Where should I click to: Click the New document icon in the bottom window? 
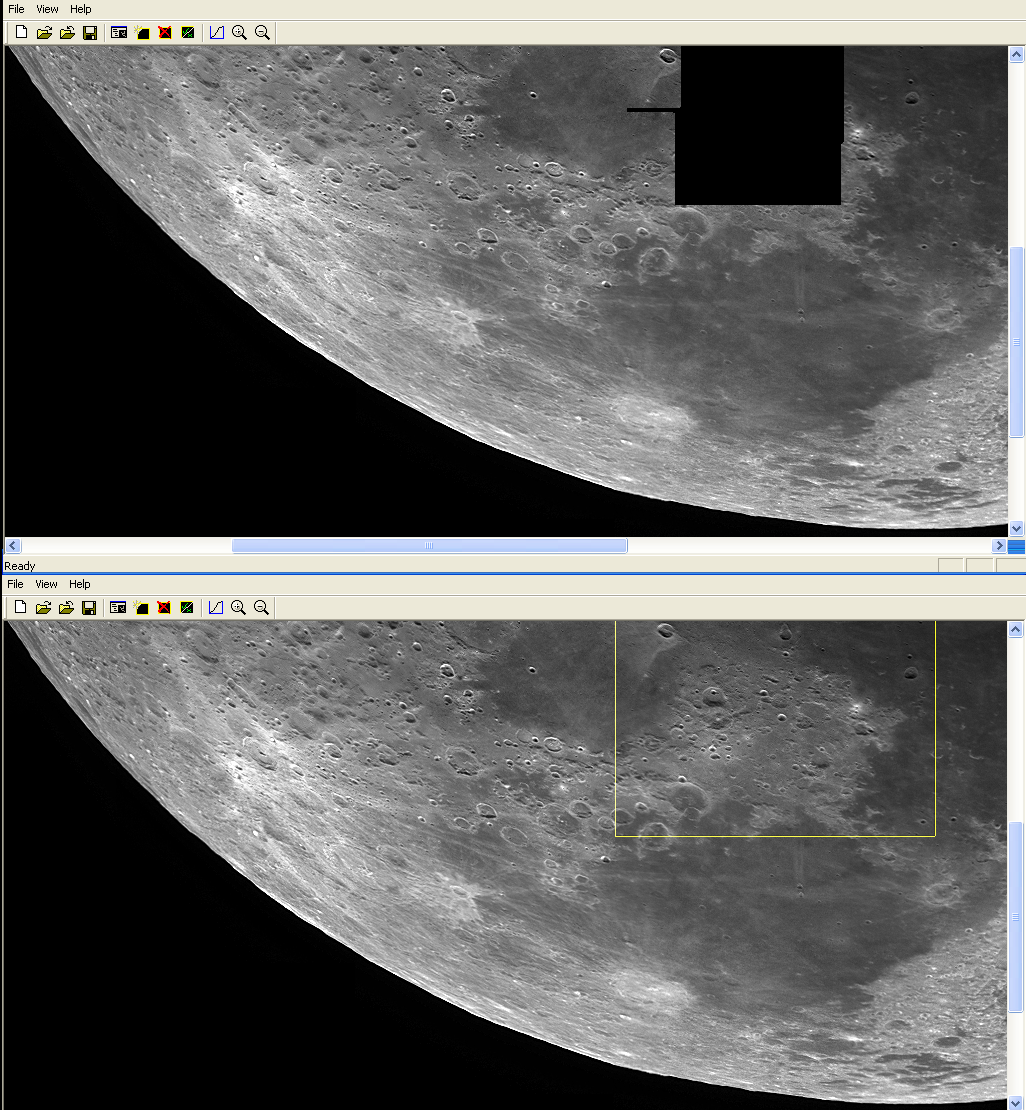(x=21, y=607)
